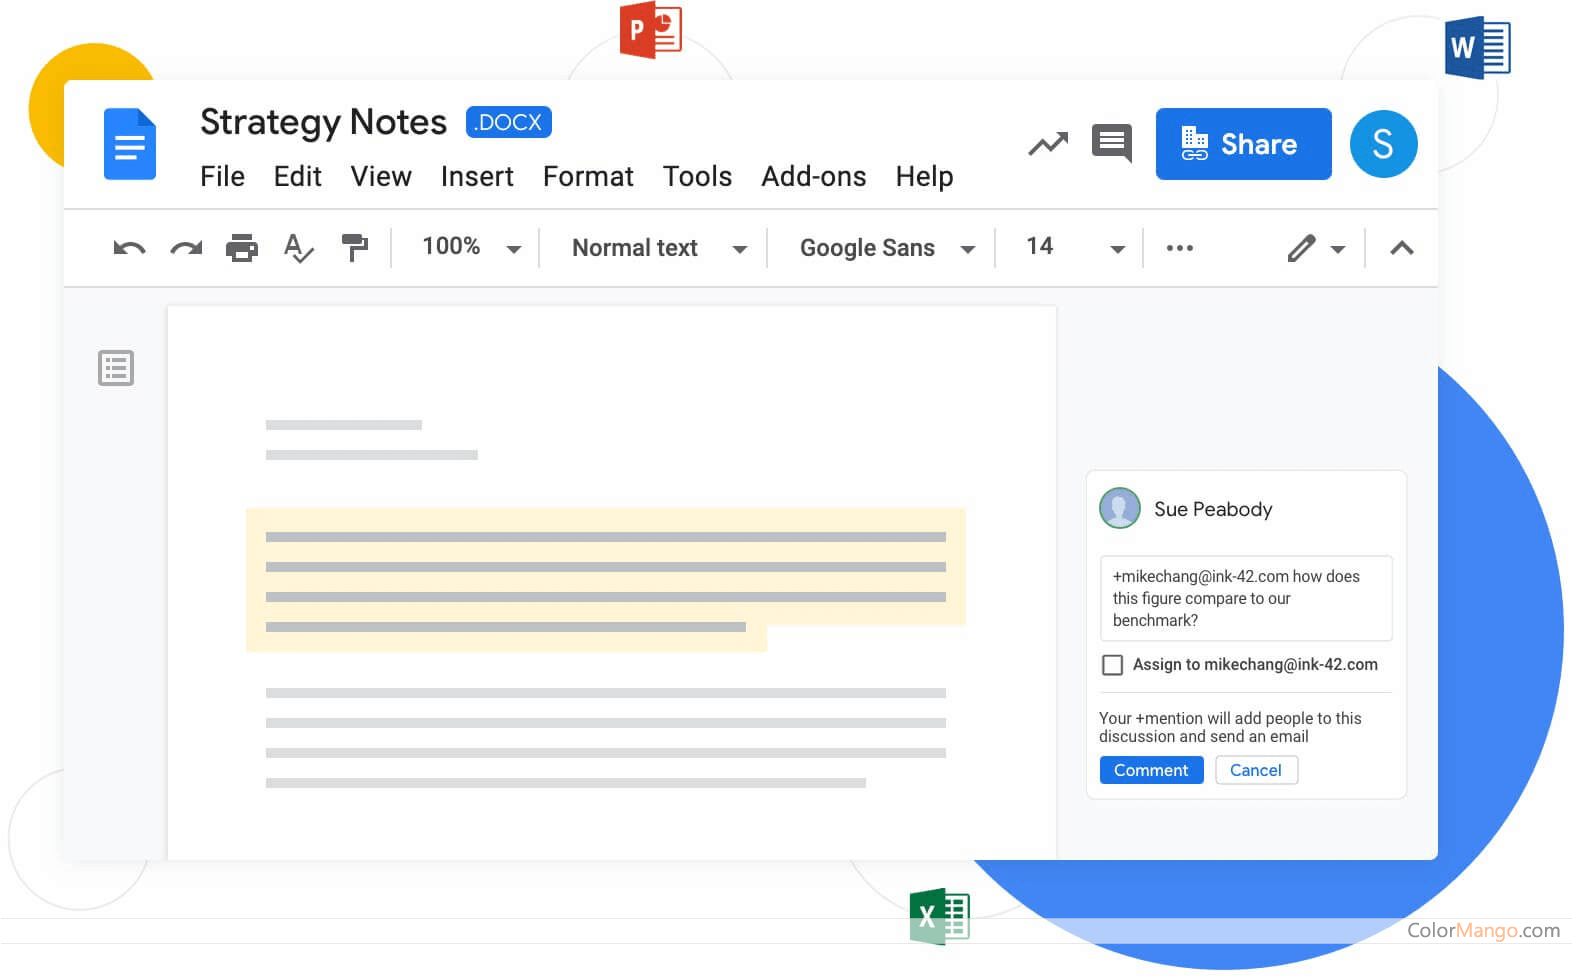
Task: Click the Comment button to post
Action: coord(1151,770)
